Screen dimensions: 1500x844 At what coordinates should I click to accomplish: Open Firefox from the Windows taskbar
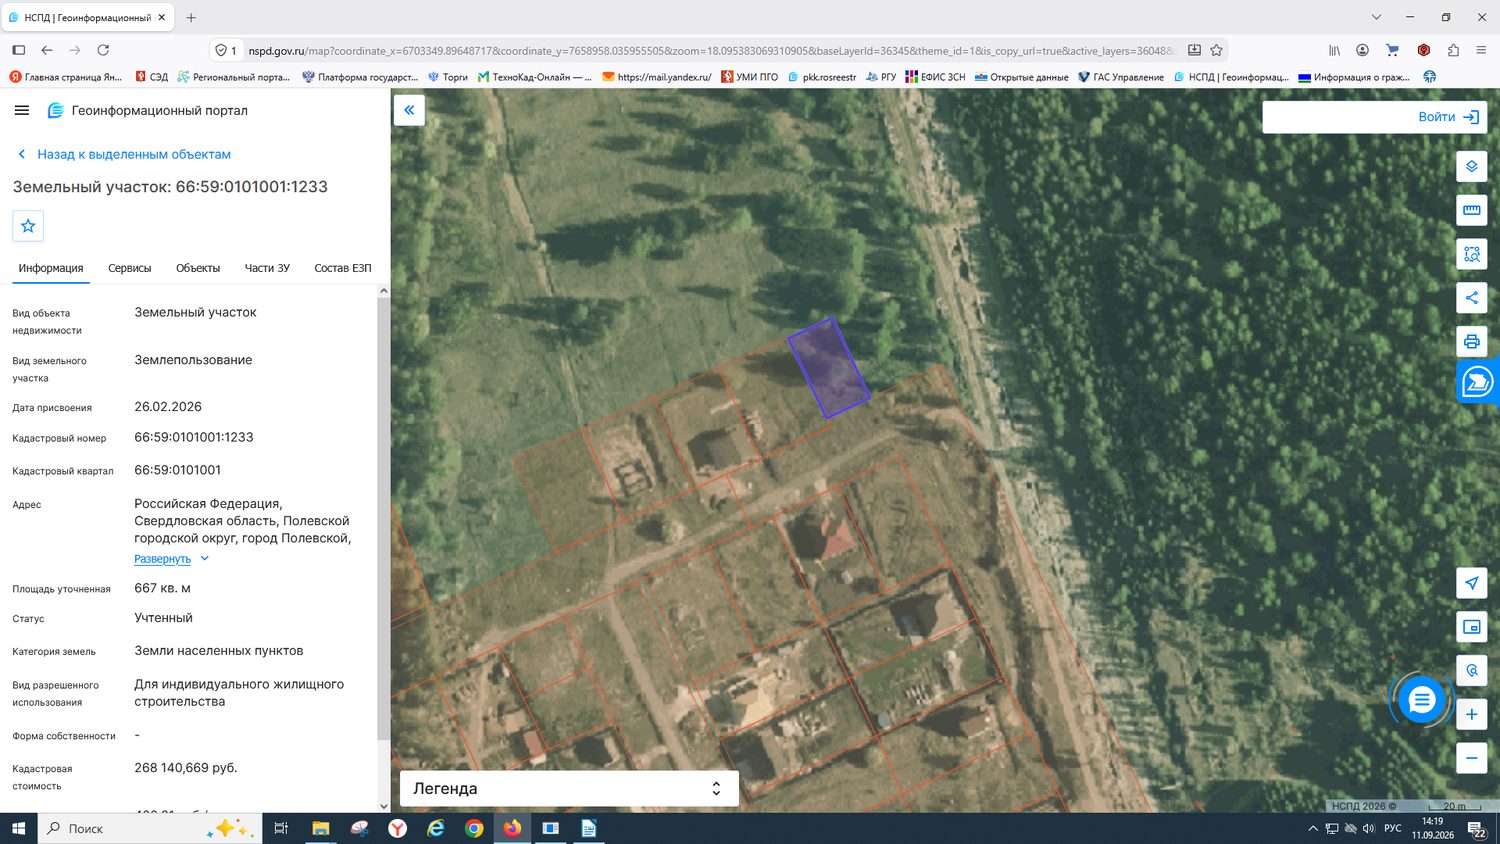tap(512, 828)
